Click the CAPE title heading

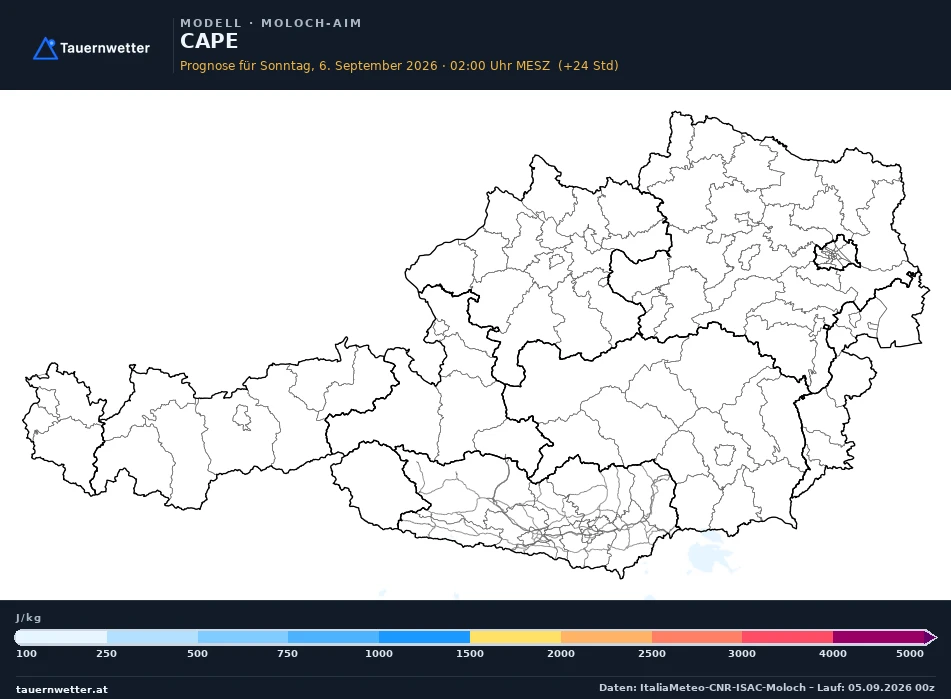click(209, 41)
